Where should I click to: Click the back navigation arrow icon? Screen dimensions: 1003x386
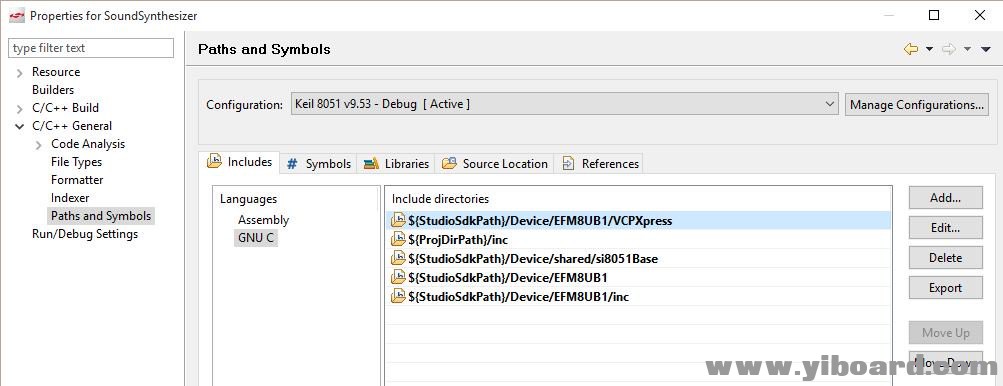click(x=911, y=49)
